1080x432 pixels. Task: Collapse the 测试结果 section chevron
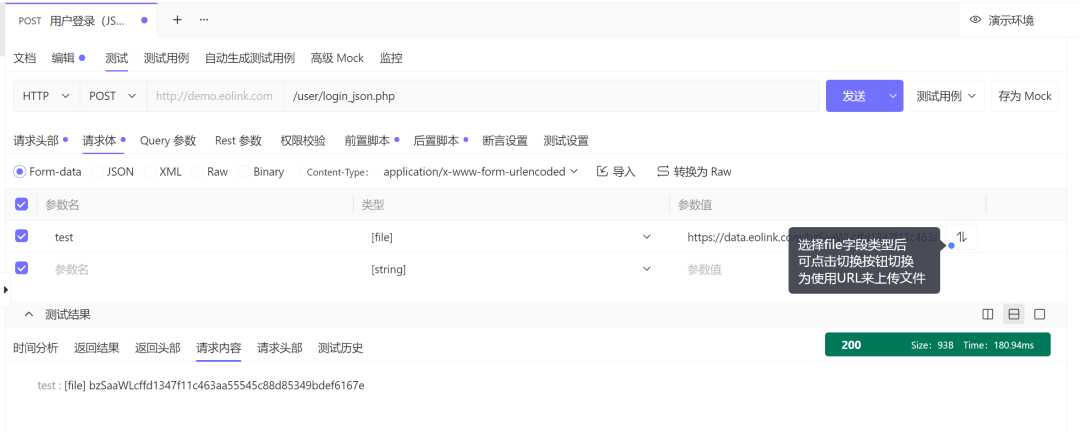29,314
